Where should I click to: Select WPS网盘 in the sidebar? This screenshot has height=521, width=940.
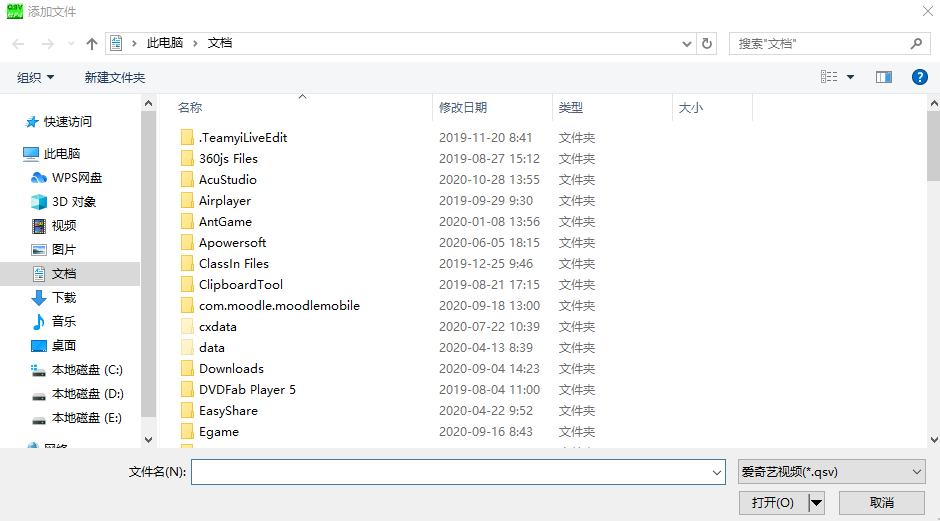[76, 177]
